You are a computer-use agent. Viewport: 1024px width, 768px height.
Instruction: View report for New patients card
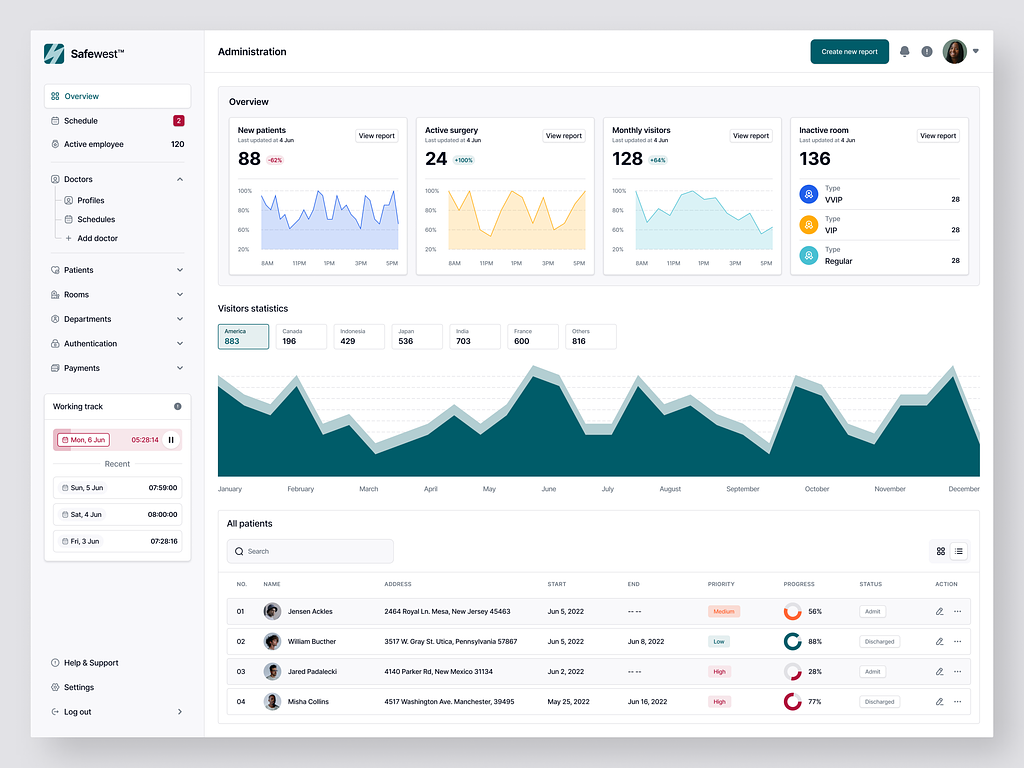point(377,136)
